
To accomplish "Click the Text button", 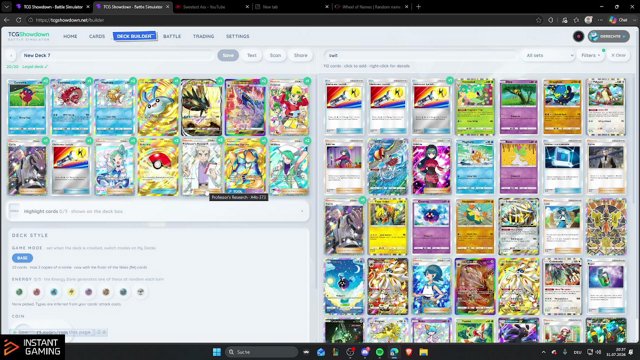I will pos(252,55).
